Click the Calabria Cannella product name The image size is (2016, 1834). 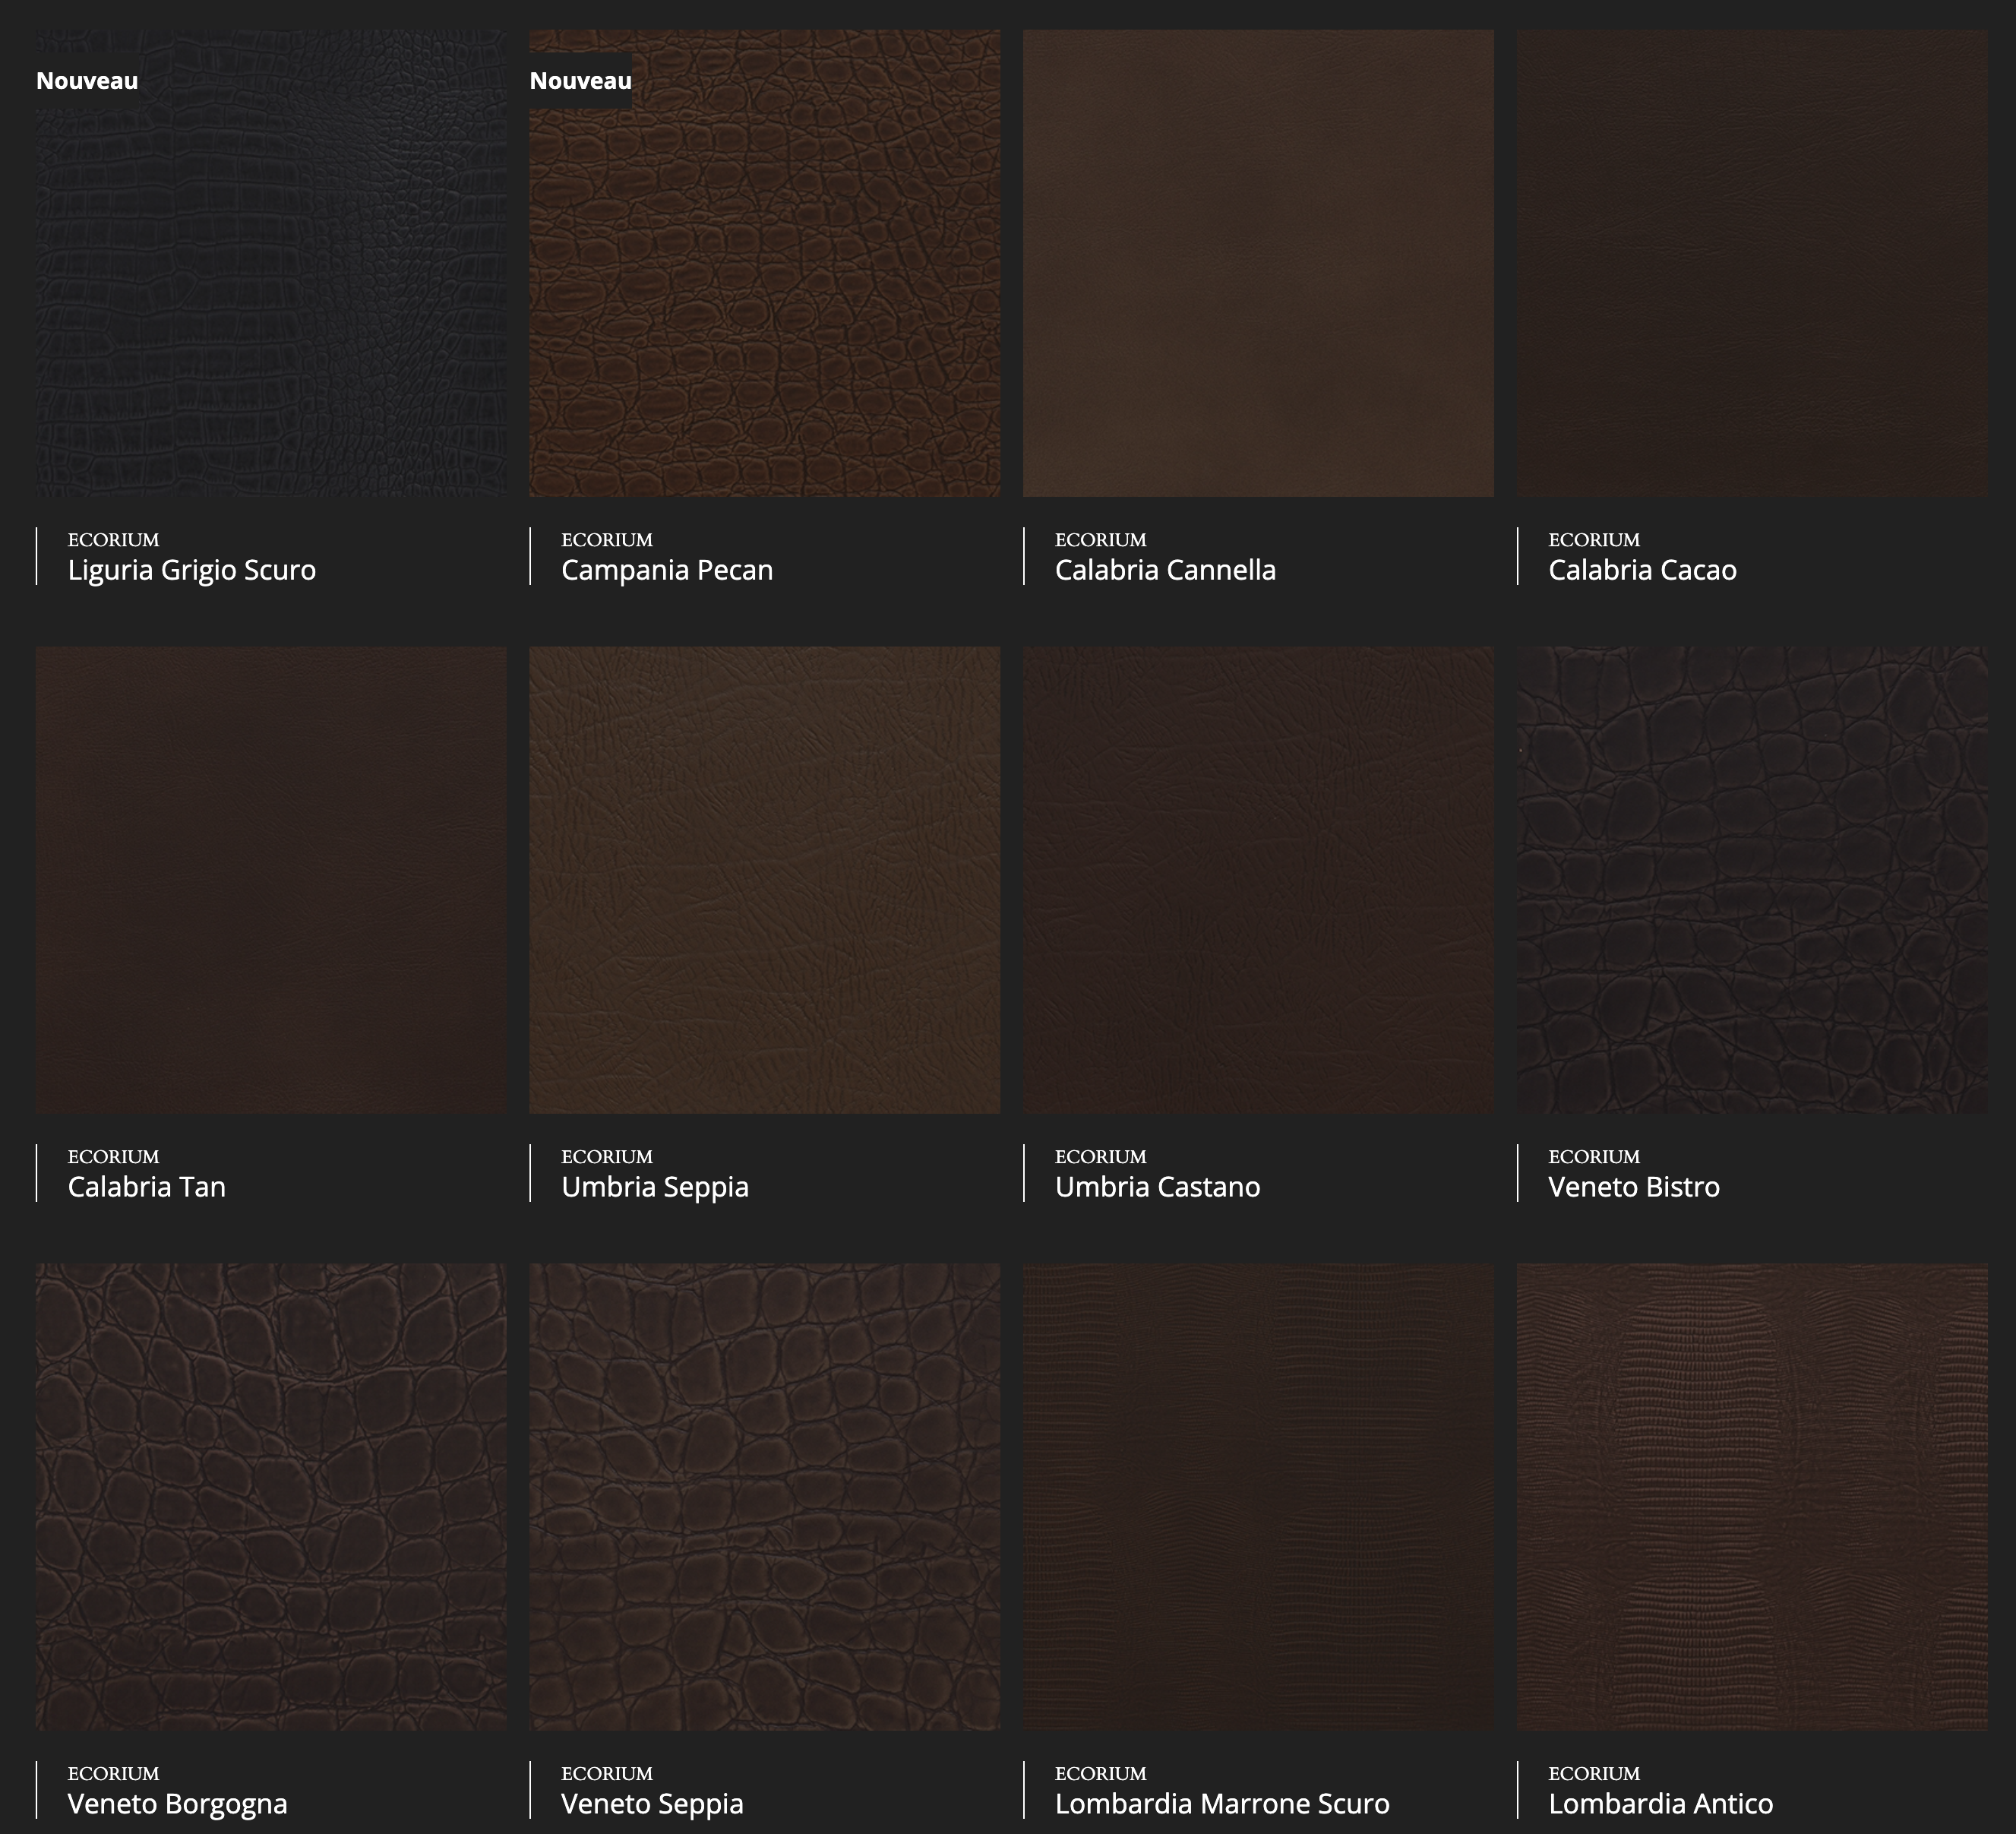point(1165,570)
